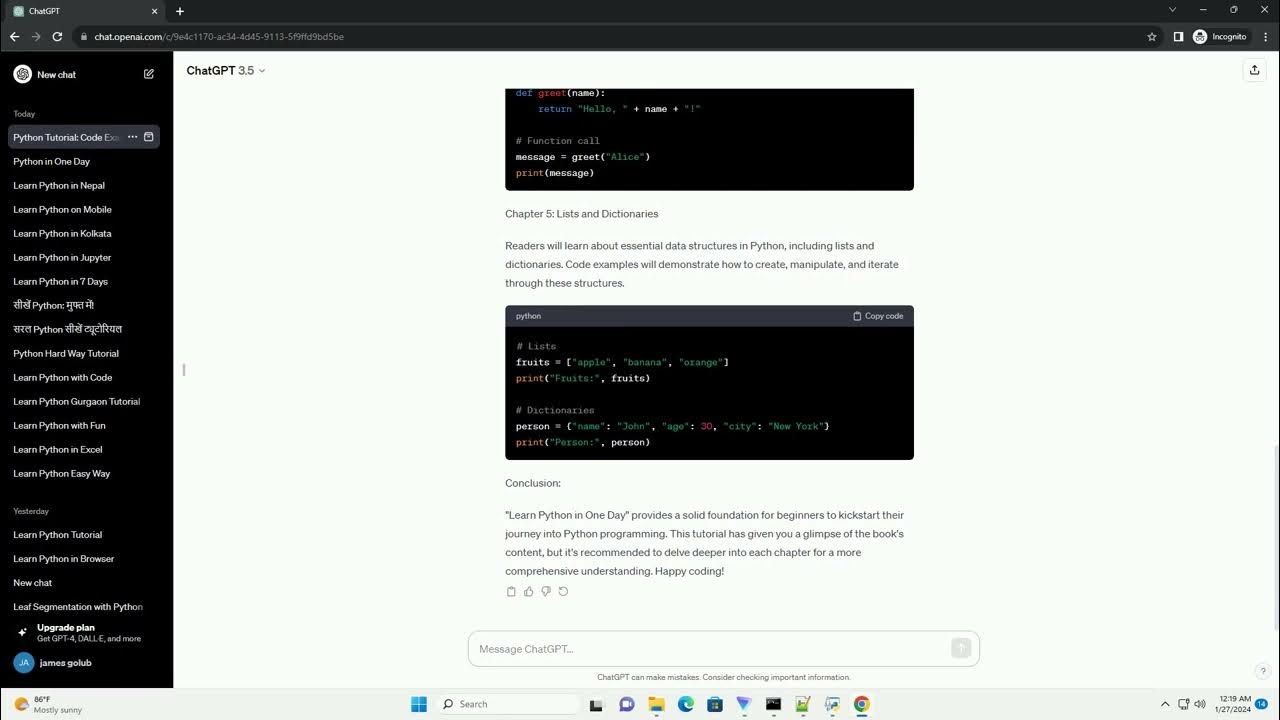Click the Upgrade plan sparkle icon
Viewport: 1280px width, 720px height.
23,632
